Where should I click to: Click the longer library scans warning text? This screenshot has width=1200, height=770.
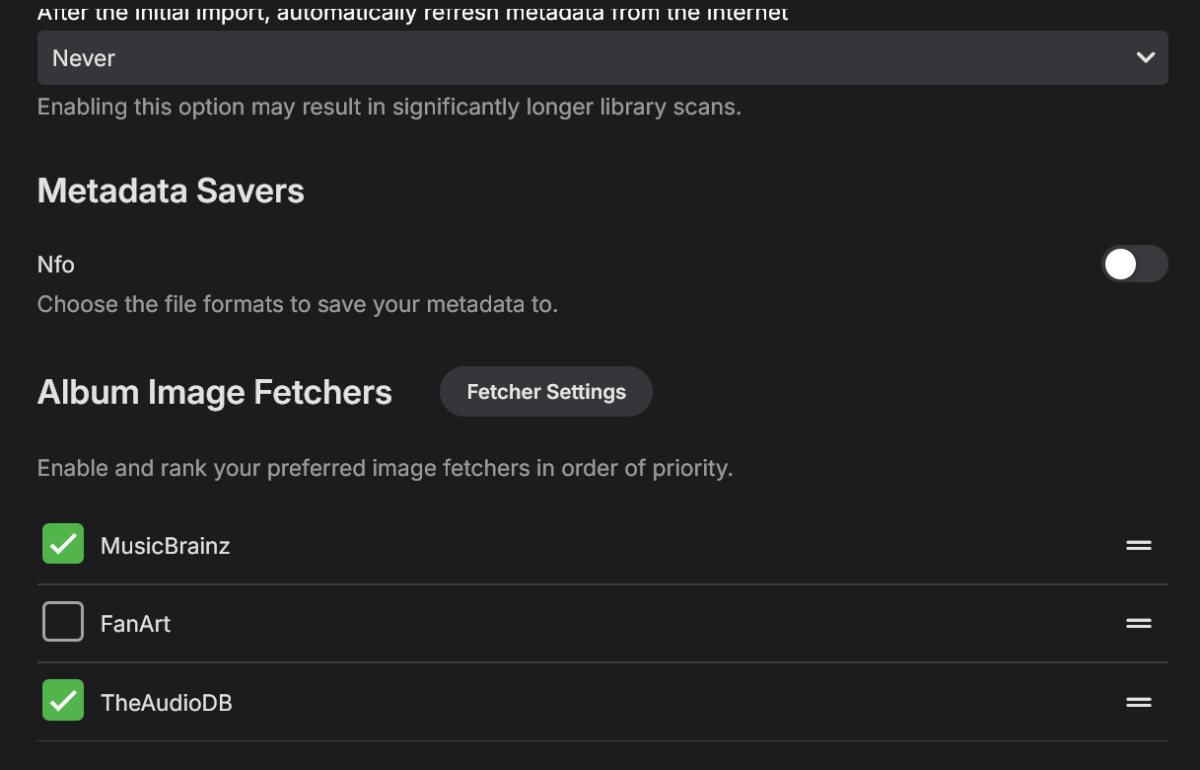click(x=389, y=107)
